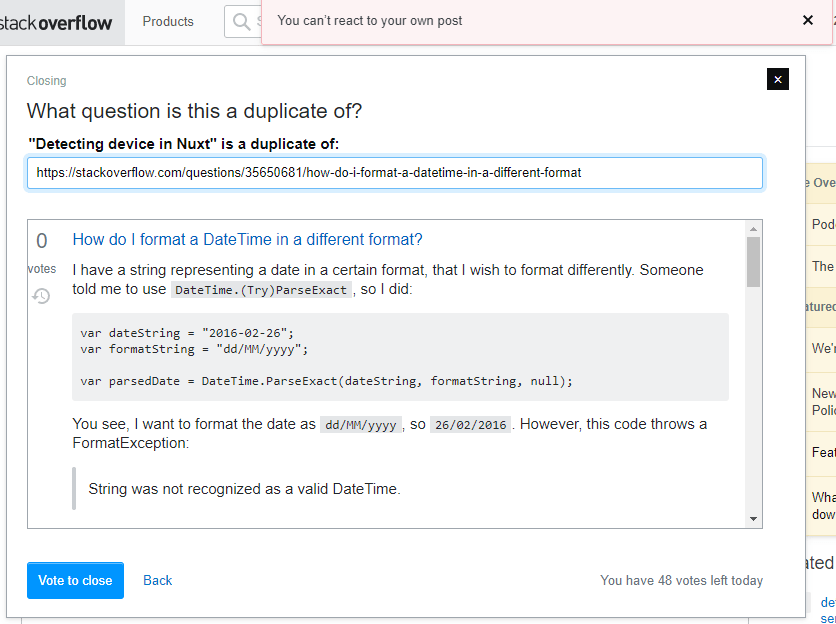Close the duplicate question dialog
Screen dimensions: 836x624
pos(778,80)
